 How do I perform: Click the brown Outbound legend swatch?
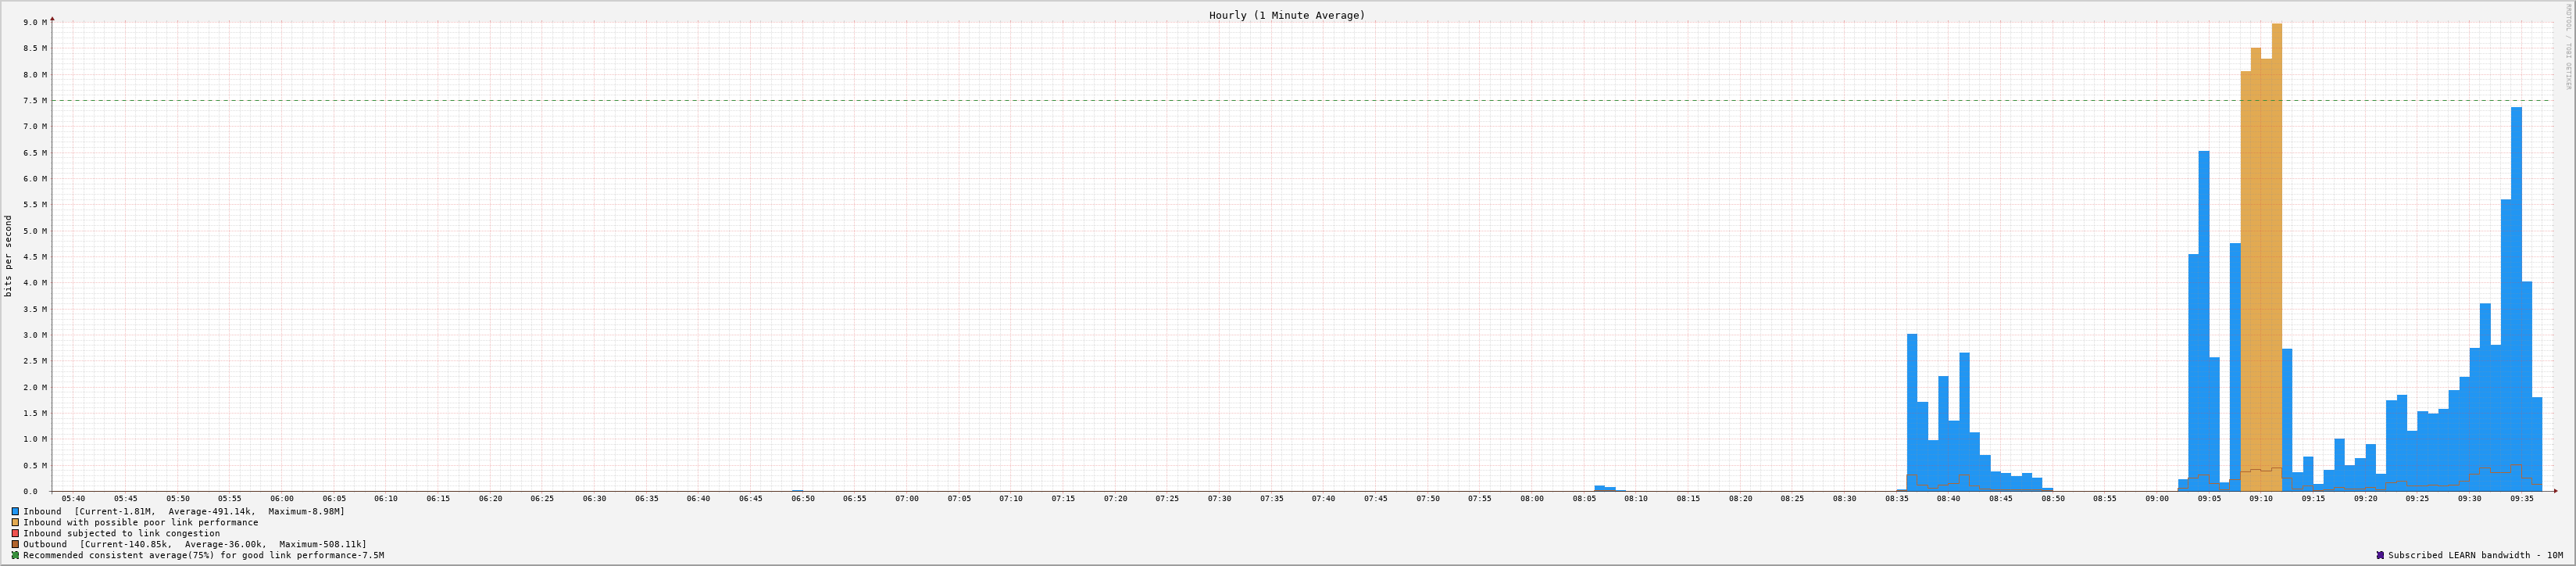coord(15,544)
